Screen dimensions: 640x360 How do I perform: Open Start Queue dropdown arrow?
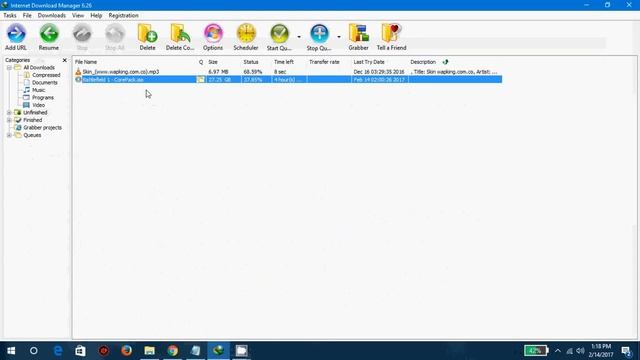299,37
